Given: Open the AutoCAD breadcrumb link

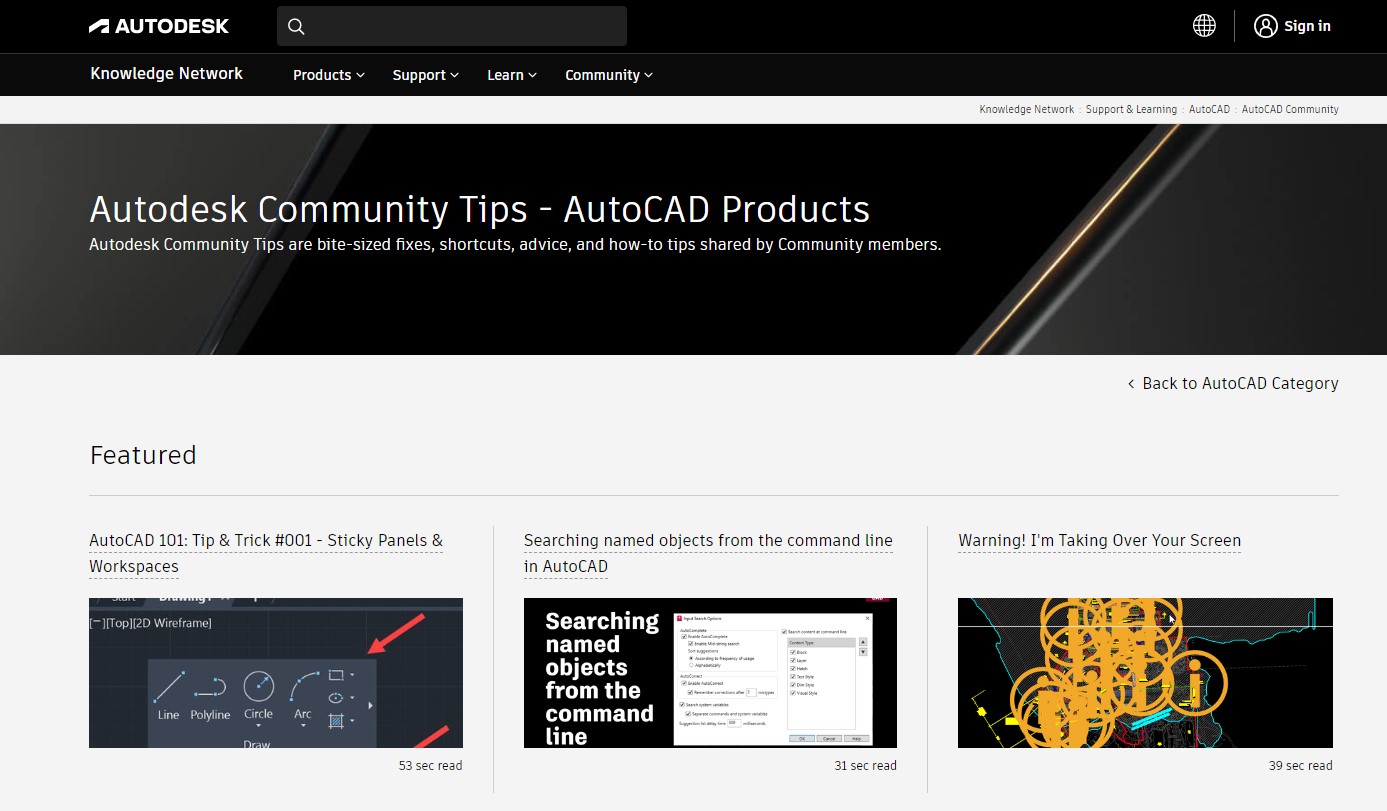Looking at the screenshot, I should pos(1209,109).
